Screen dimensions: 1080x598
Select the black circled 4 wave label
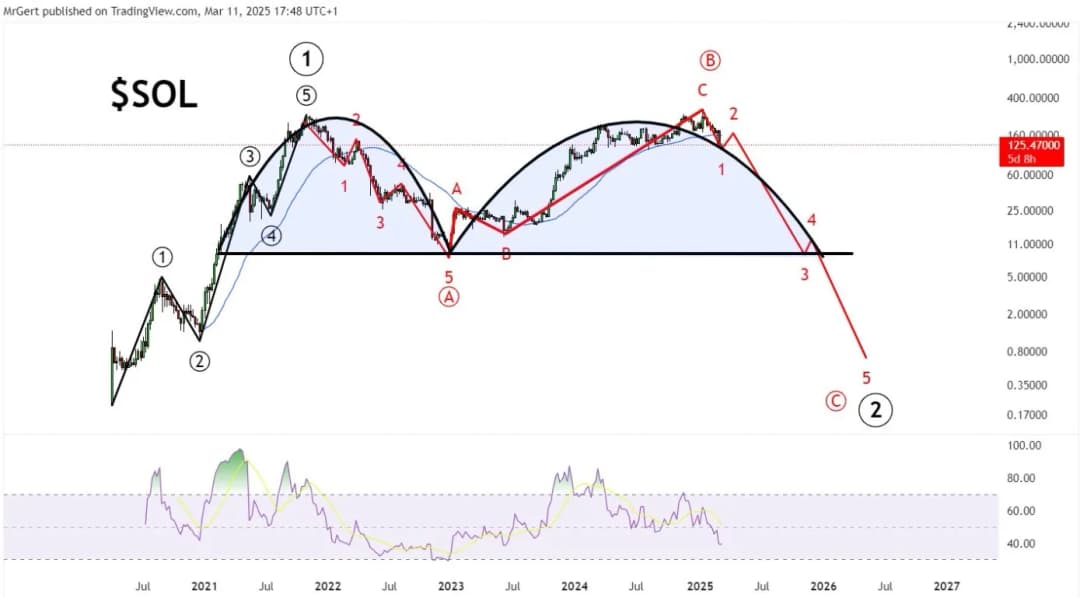point(272,236)
